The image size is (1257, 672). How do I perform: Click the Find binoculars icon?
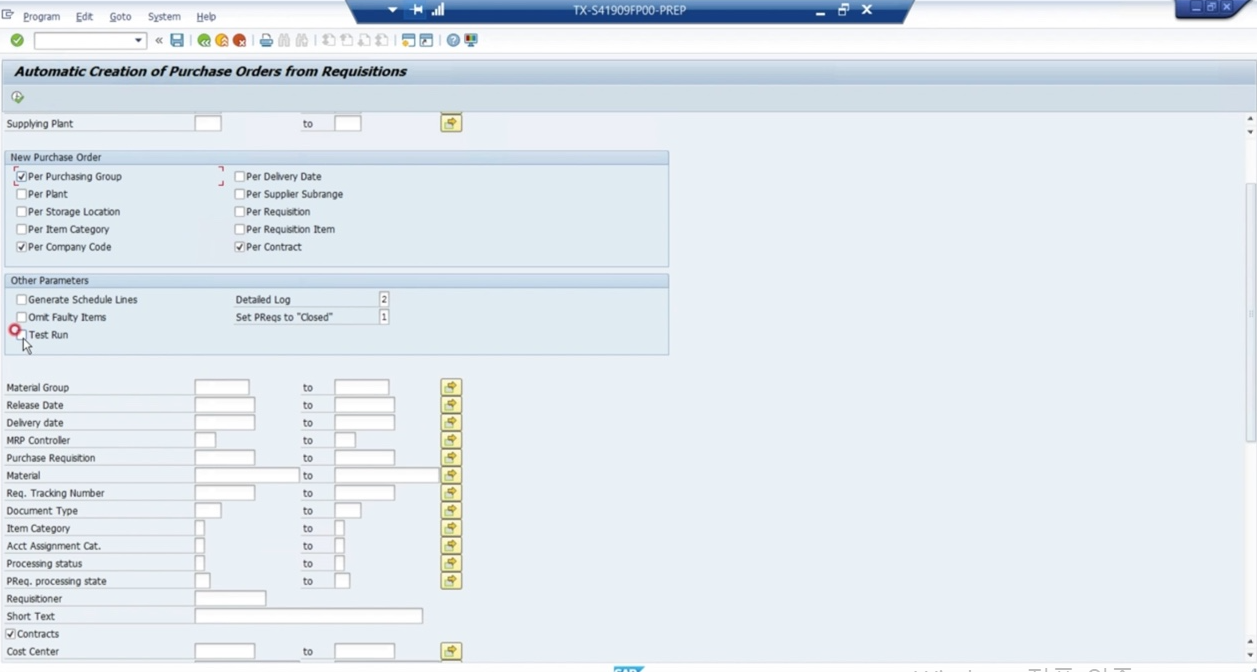[284, 40]
